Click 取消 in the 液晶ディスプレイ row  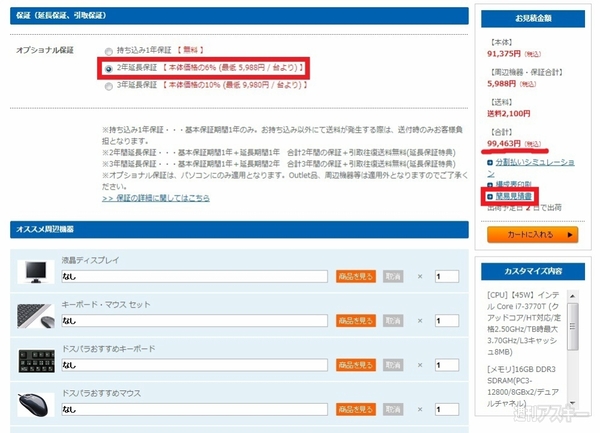(393, 276)
